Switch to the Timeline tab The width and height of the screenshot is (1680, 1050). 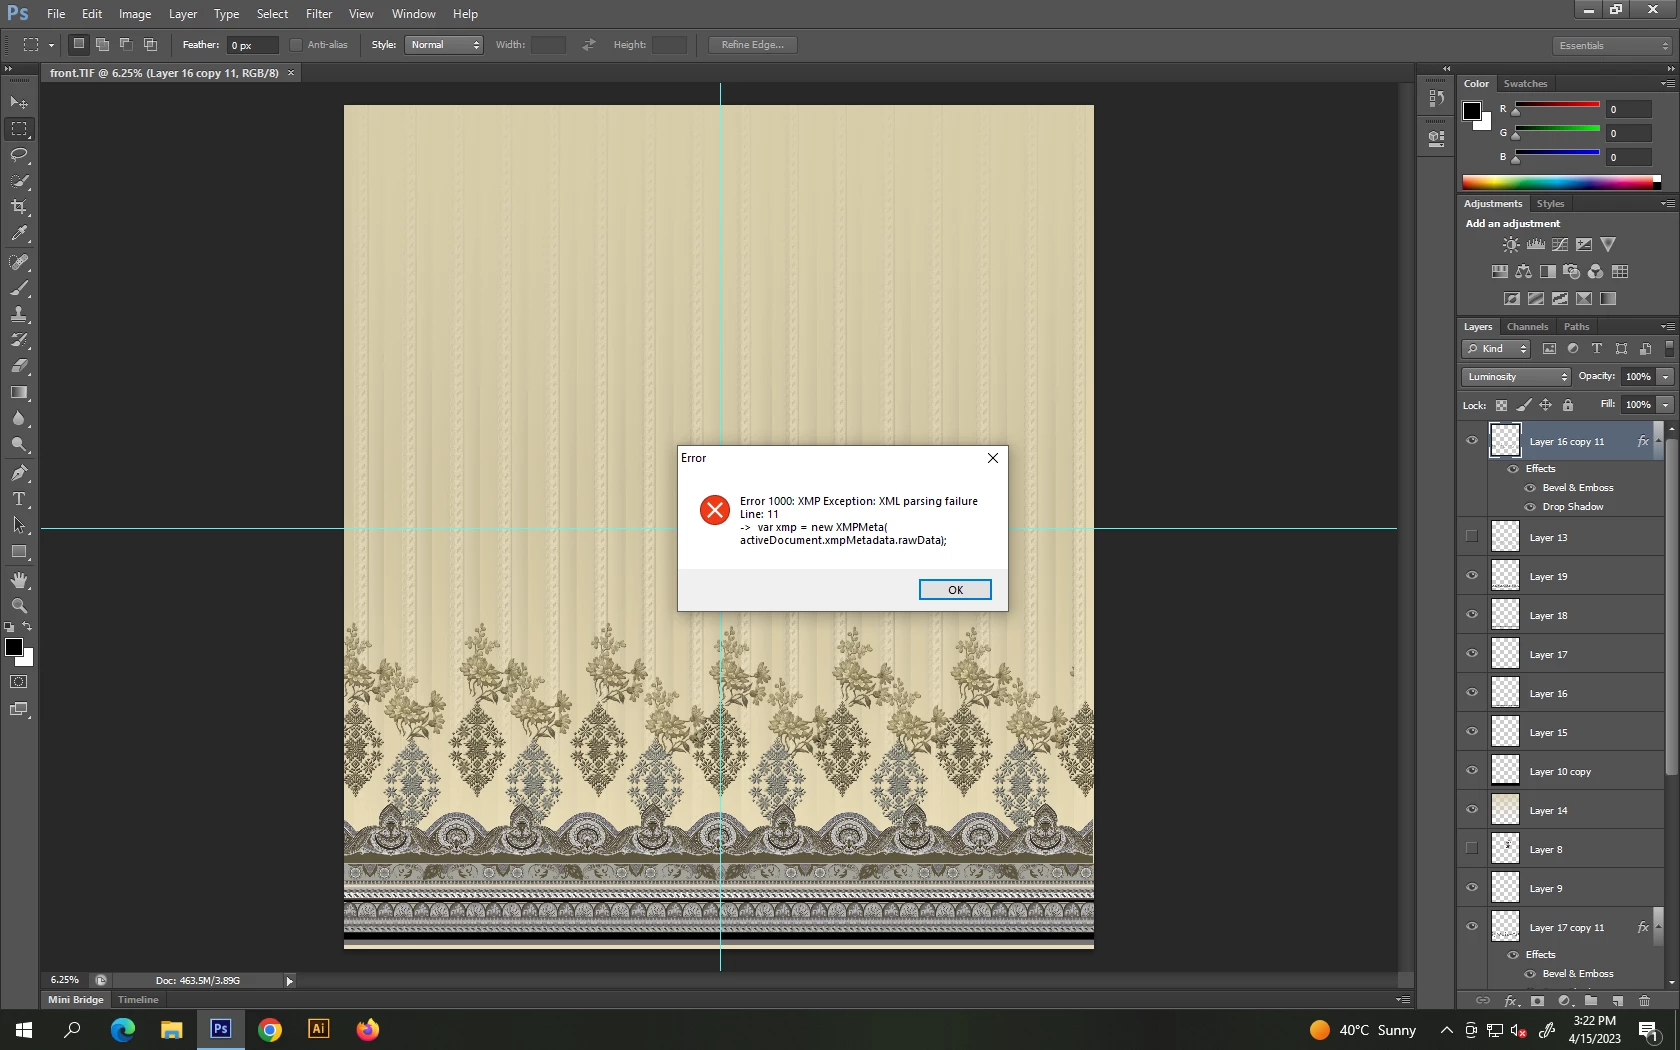point(138,1000)
